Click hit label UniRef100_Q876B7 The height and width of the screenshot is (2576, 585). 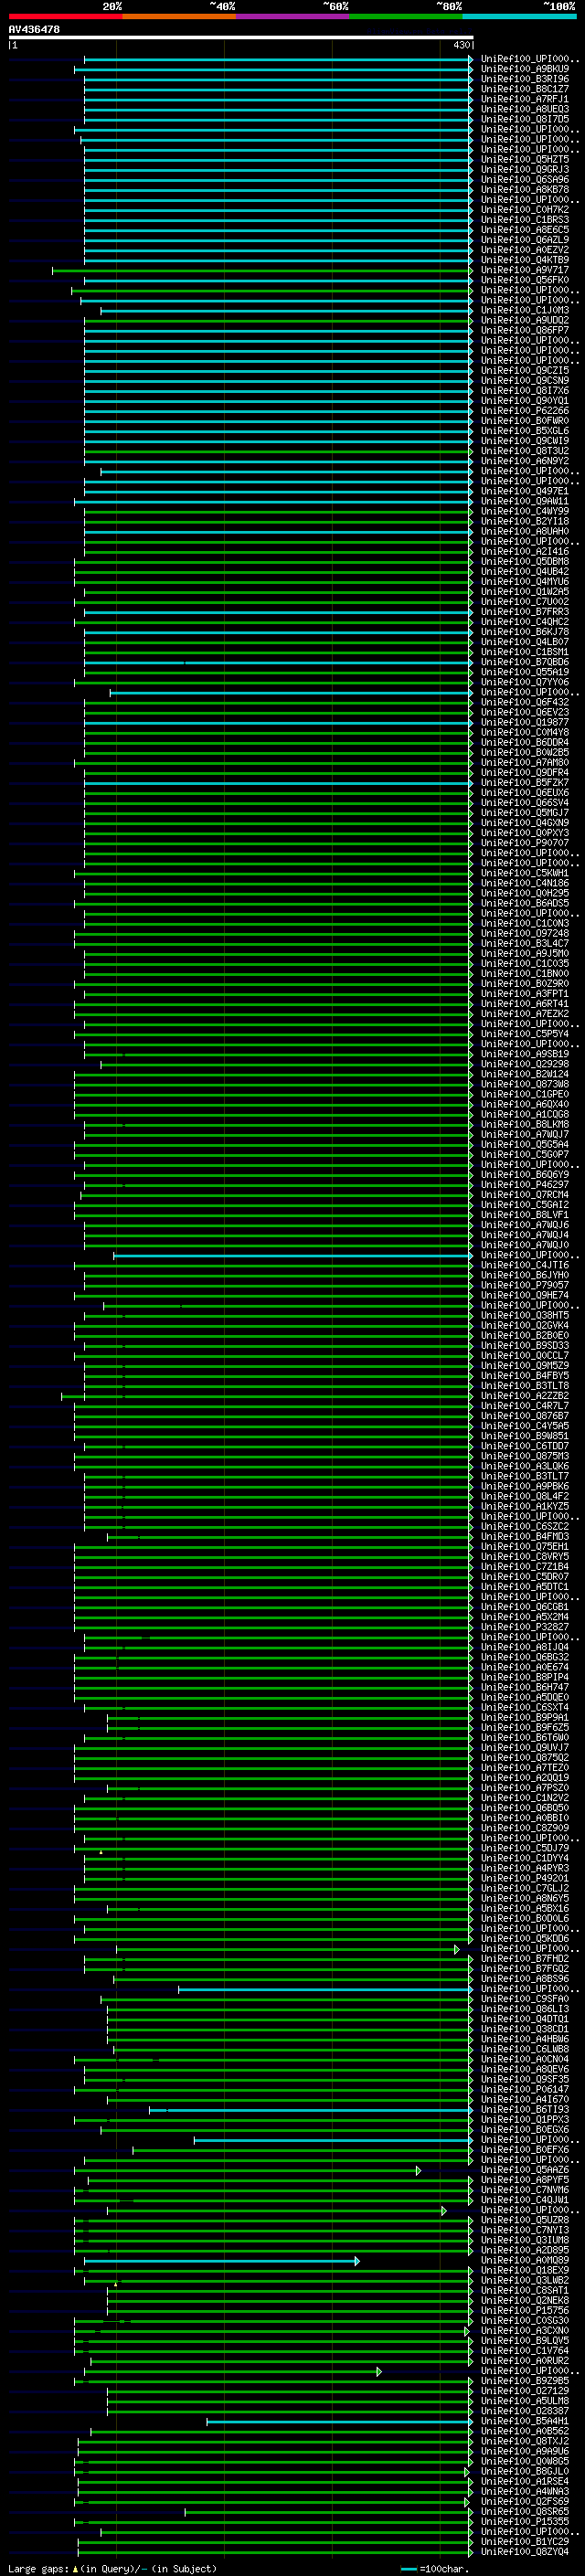pos(525,1416)
